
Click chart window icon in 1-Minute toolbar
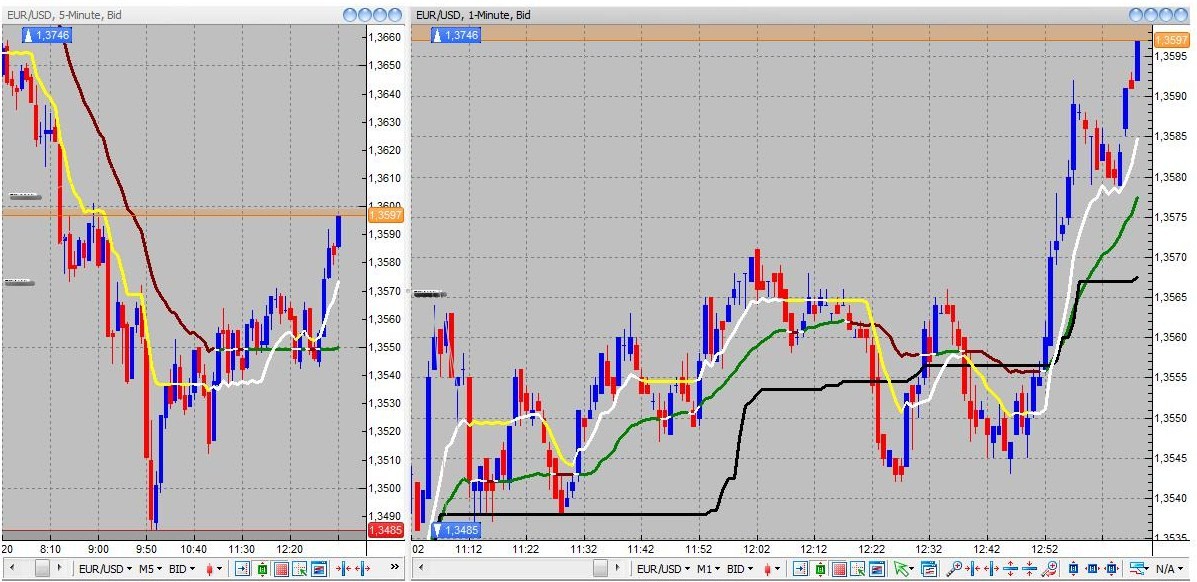tap(876, 568)
